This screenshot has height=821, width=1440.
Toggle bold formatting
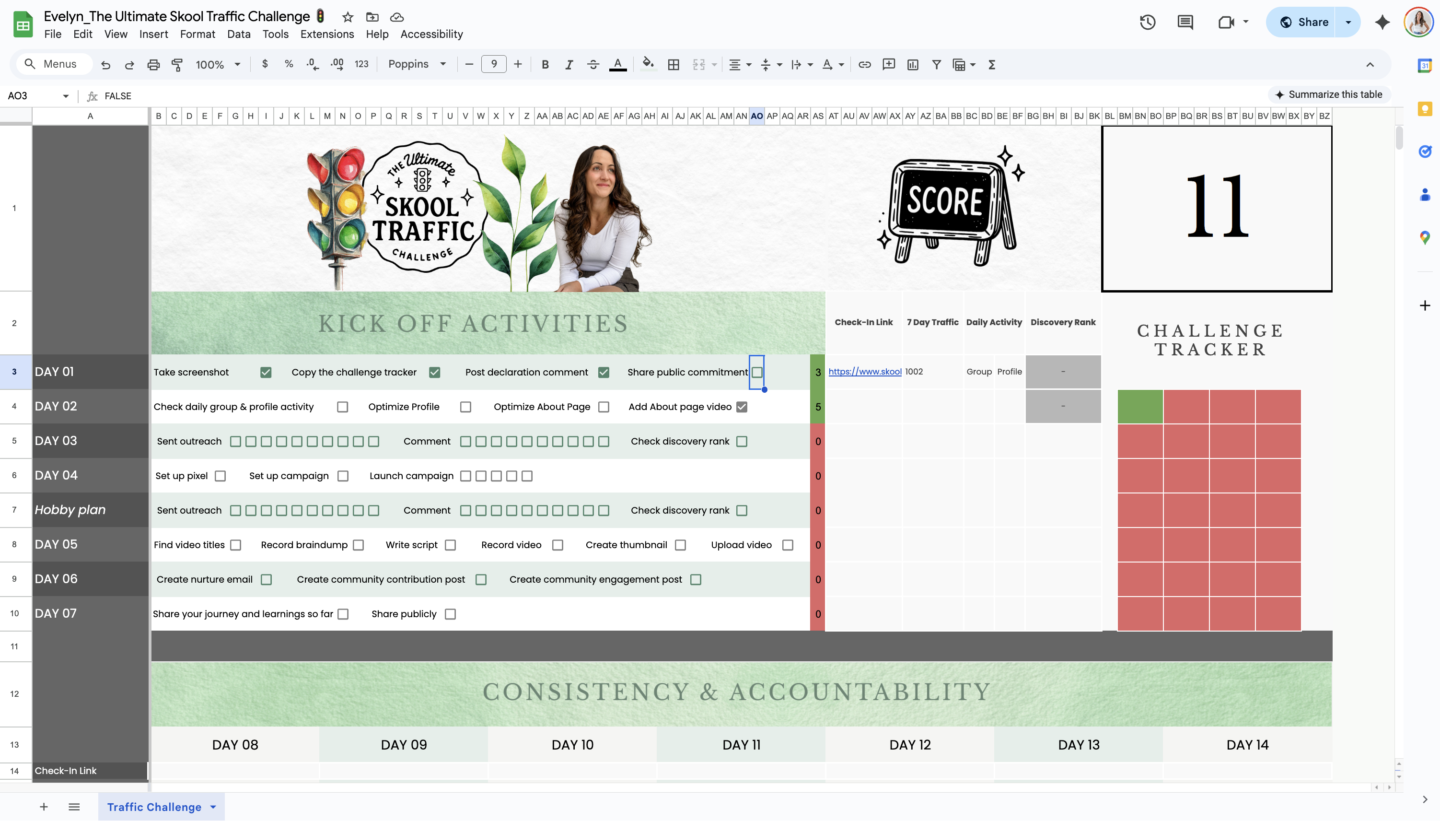[545, 64]
